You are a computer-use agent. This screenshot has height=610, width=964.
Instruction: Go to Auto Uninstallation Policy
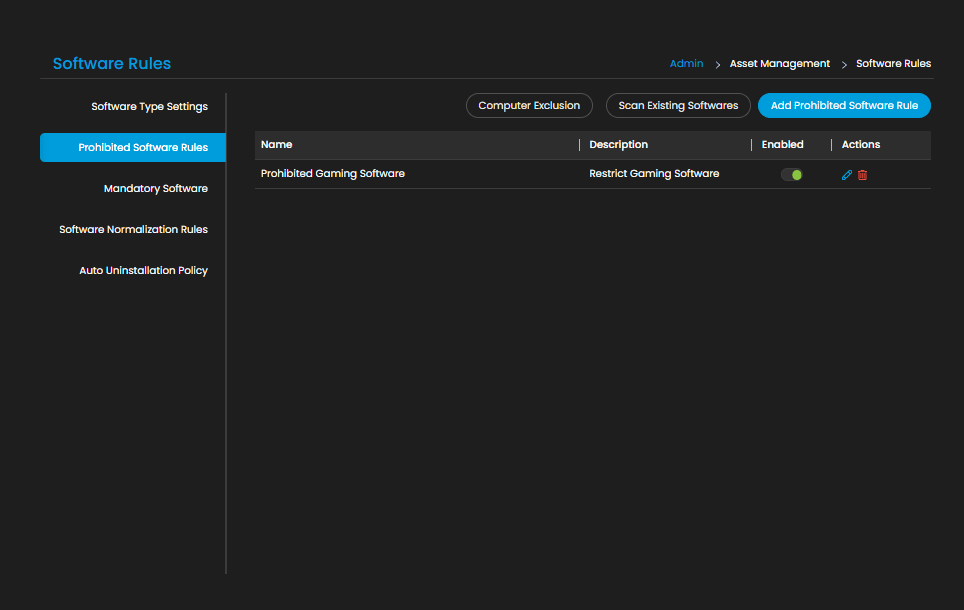[x=143, y=271]
